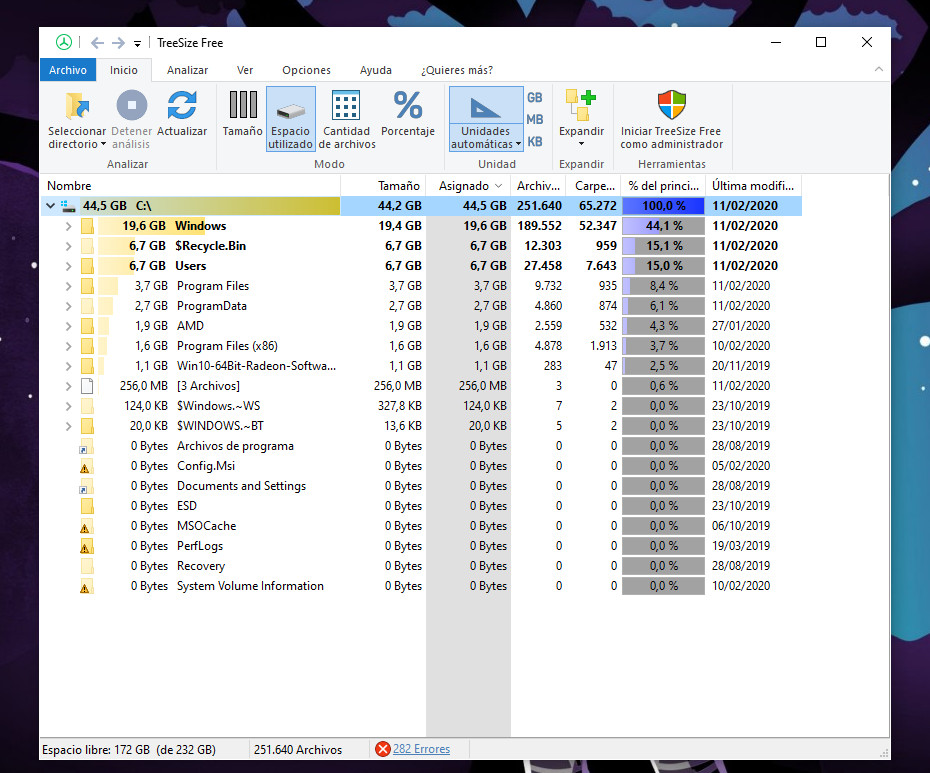
Task: Click the 44,1 % bar for Windows
Action: (663, 226)
